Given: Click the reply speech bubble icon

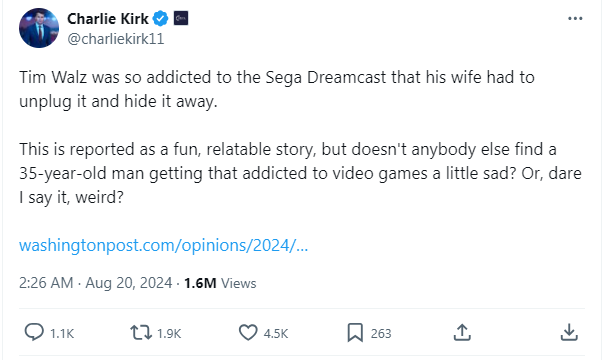Looking at the screenshot, I should [x=34, y=333].
